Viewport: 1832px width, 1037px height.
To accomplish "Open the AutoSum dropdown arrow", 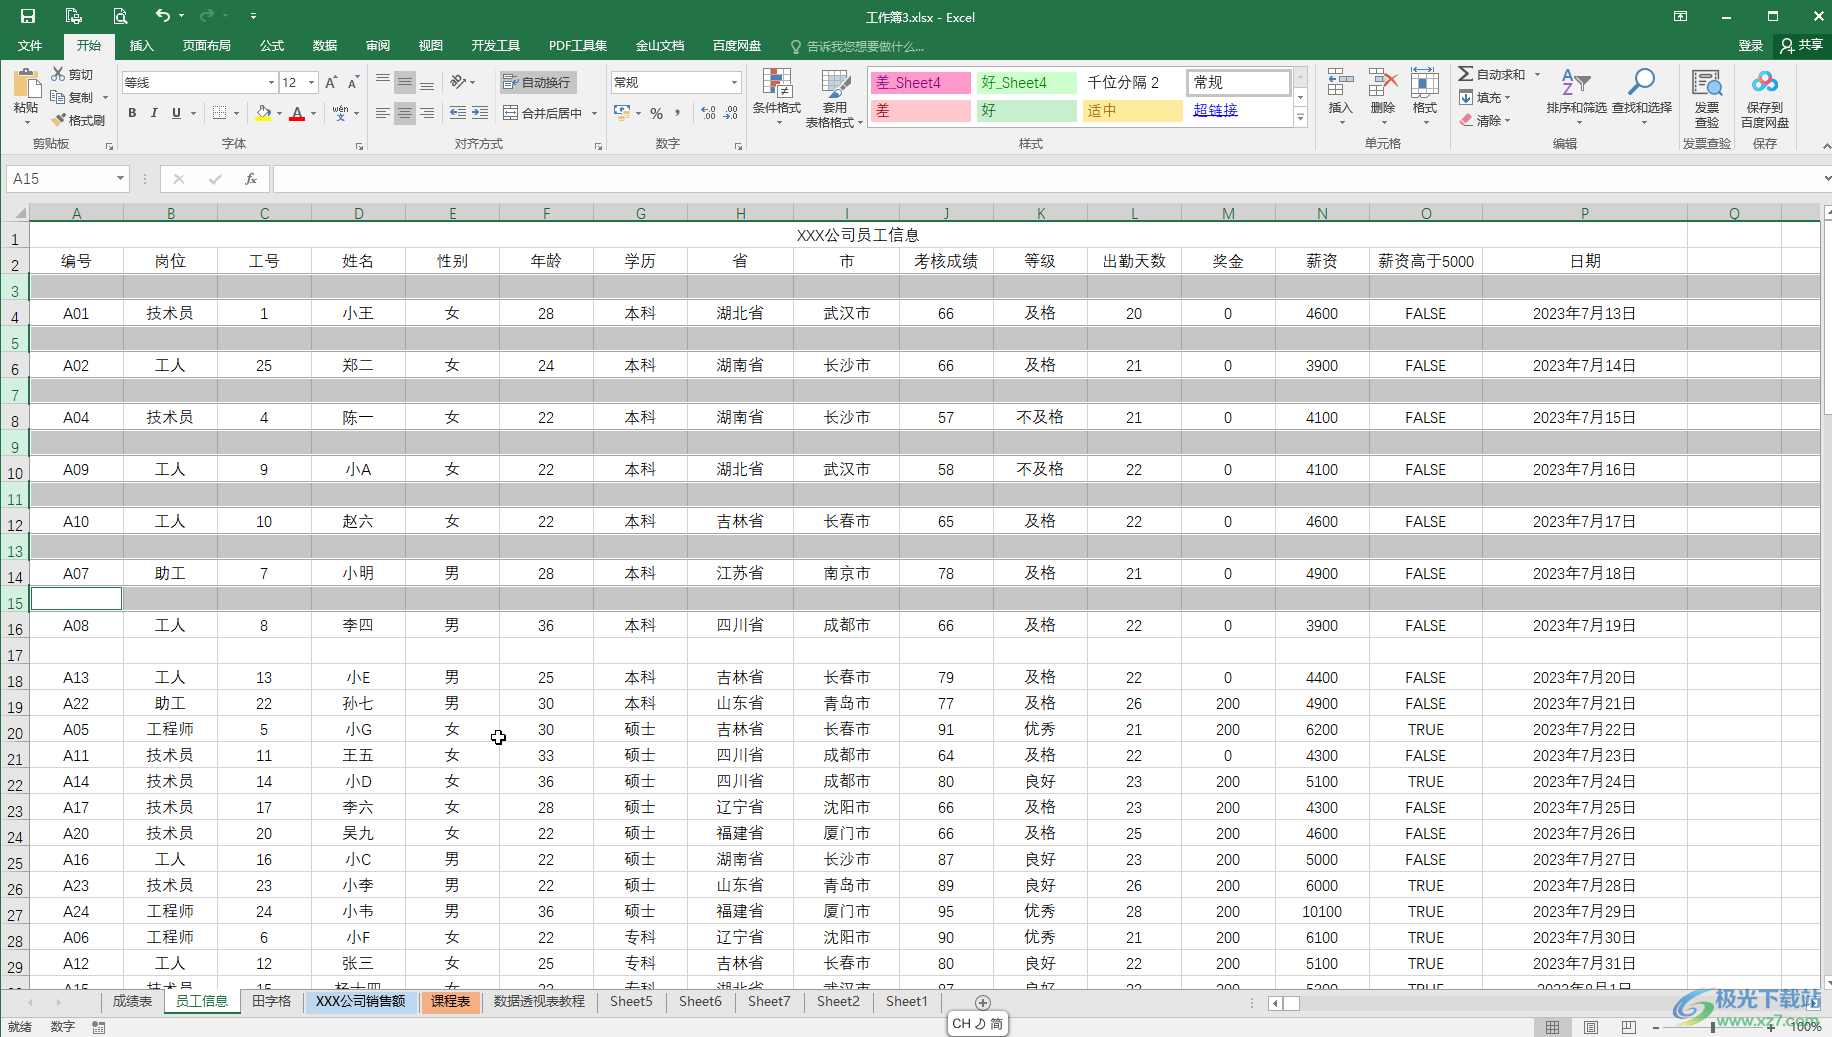I will [1537, 74].
